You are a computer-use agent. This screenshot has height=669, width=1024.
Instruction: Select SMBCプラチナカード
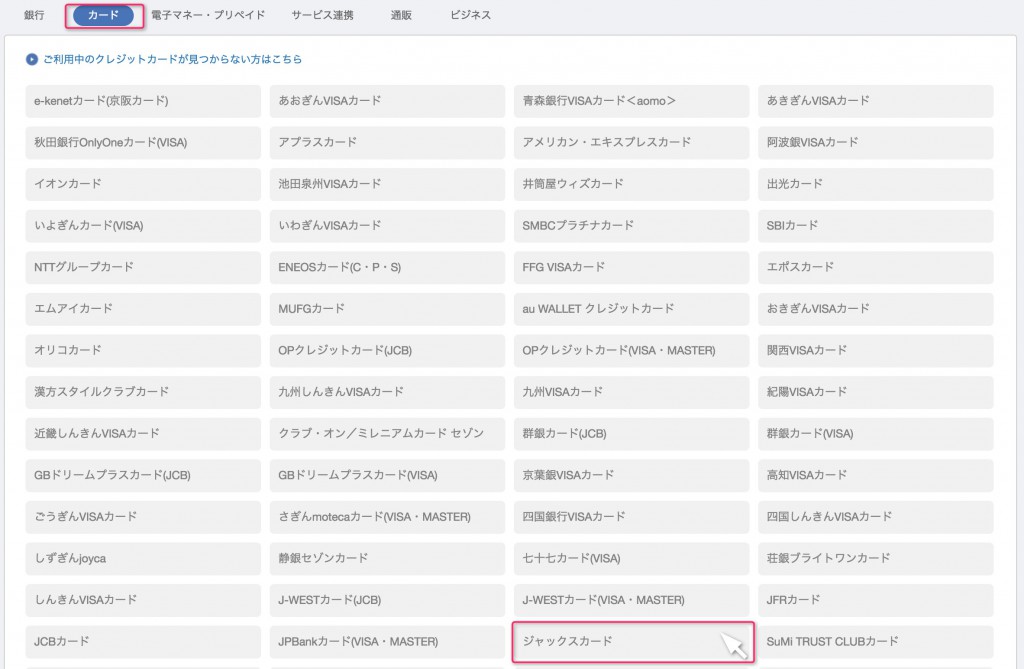pos(632,226)
